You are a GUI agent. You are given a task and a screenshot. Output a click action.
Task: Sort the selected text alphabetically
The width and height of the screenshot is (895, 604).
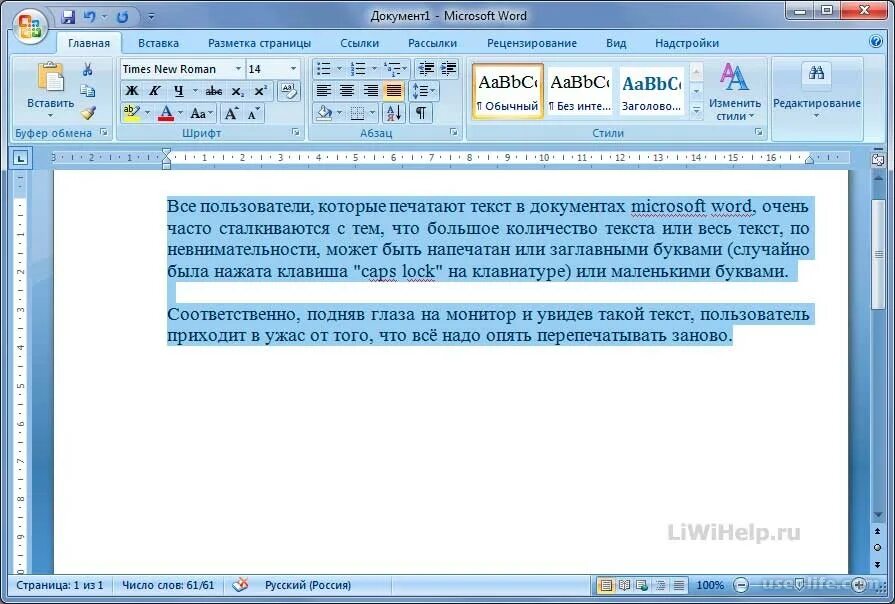[x=394, y=112]
